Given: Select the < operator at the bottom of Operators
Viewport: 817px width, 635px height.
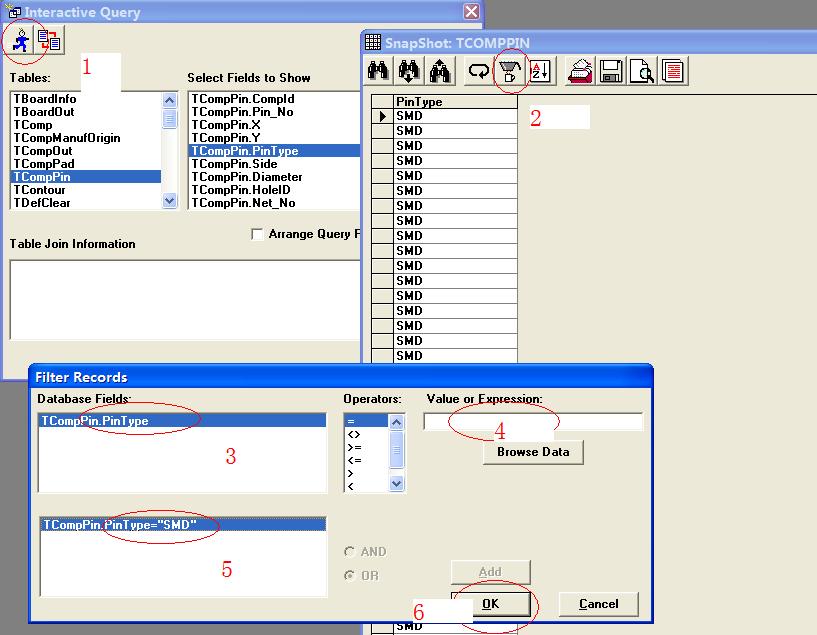Looking at the screenshot, I should tap(367, 485).
